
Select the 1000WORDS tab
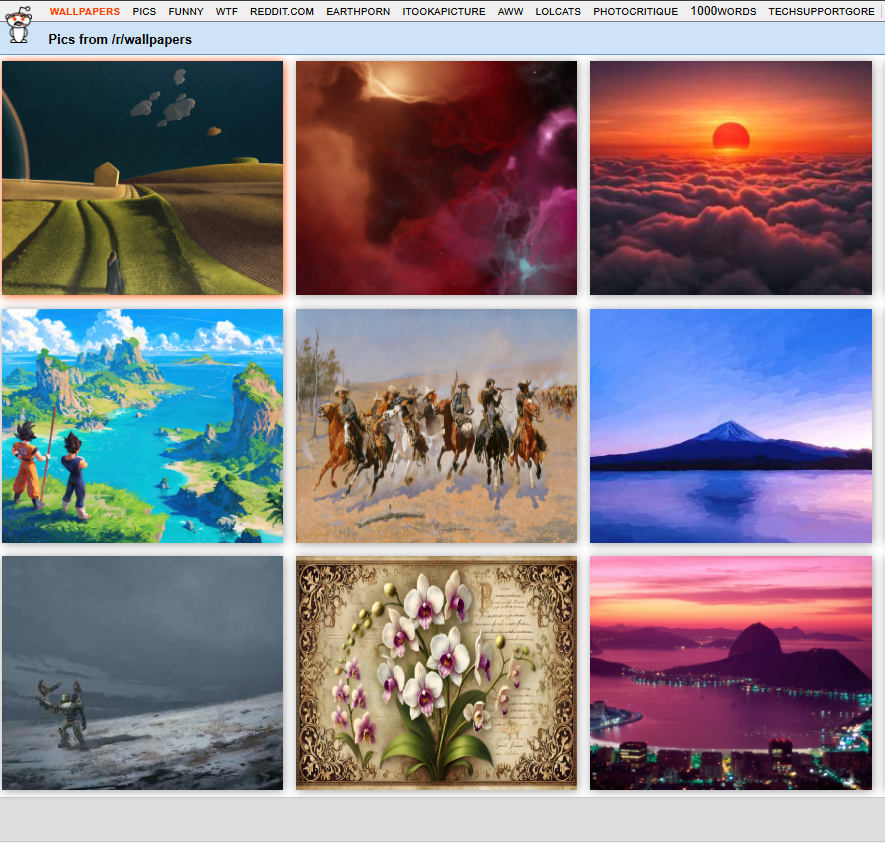[x=723, y=12]
